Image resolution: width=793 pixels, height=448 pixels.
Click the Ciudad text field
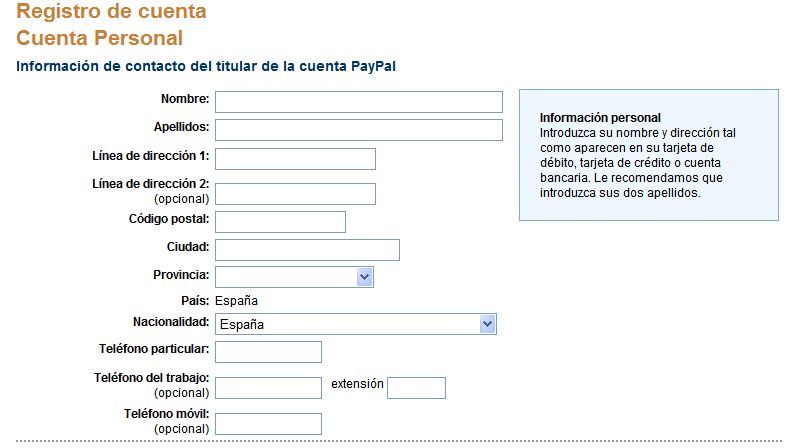[x=307, y=250]
